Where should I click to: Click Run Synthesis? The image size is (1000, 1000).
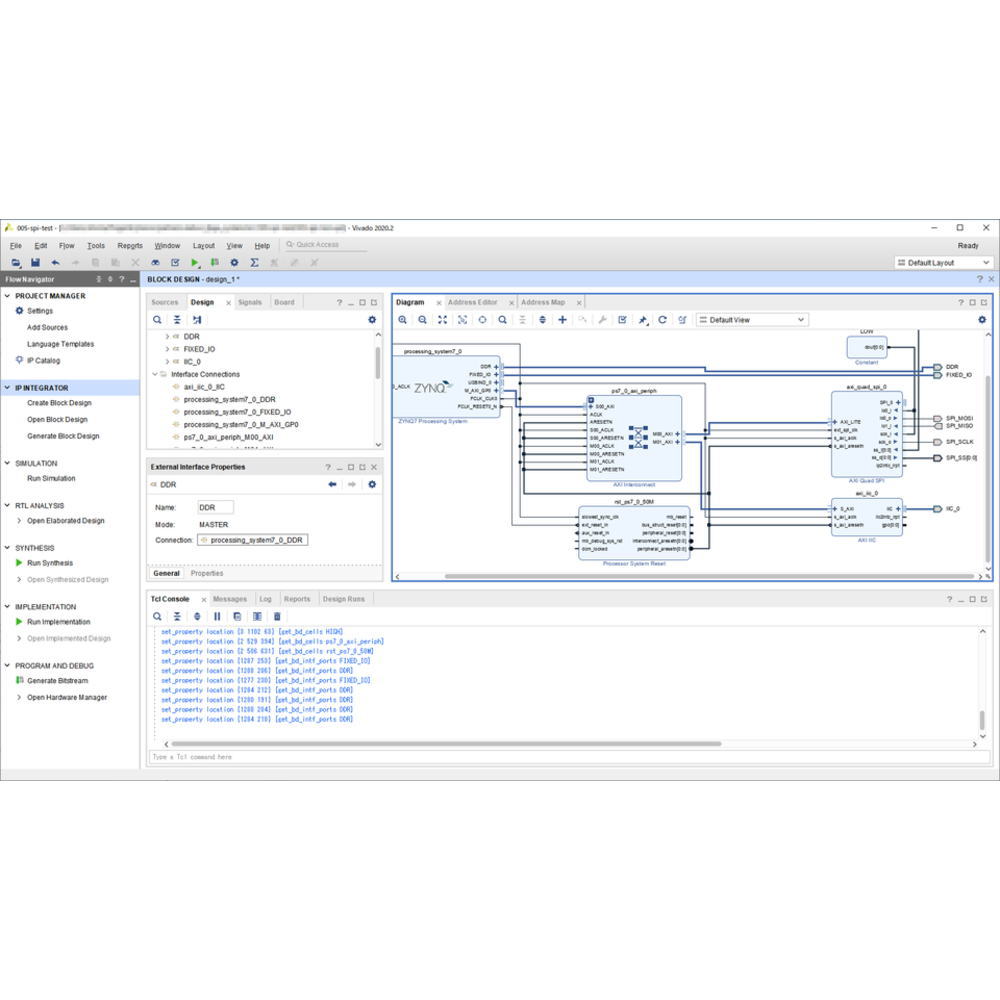[50, 563]
